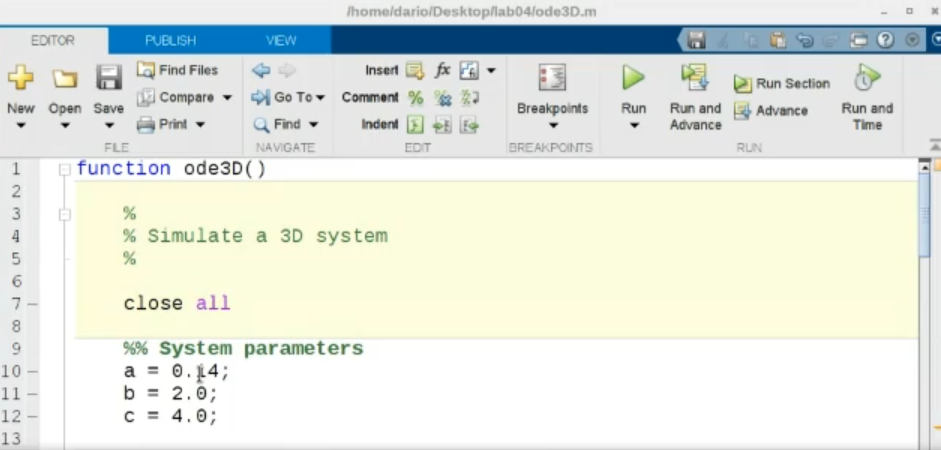Viewport: 941px width, 450px height.
Task: Toggle breakpoint at line 10
Action: [33, 372]
